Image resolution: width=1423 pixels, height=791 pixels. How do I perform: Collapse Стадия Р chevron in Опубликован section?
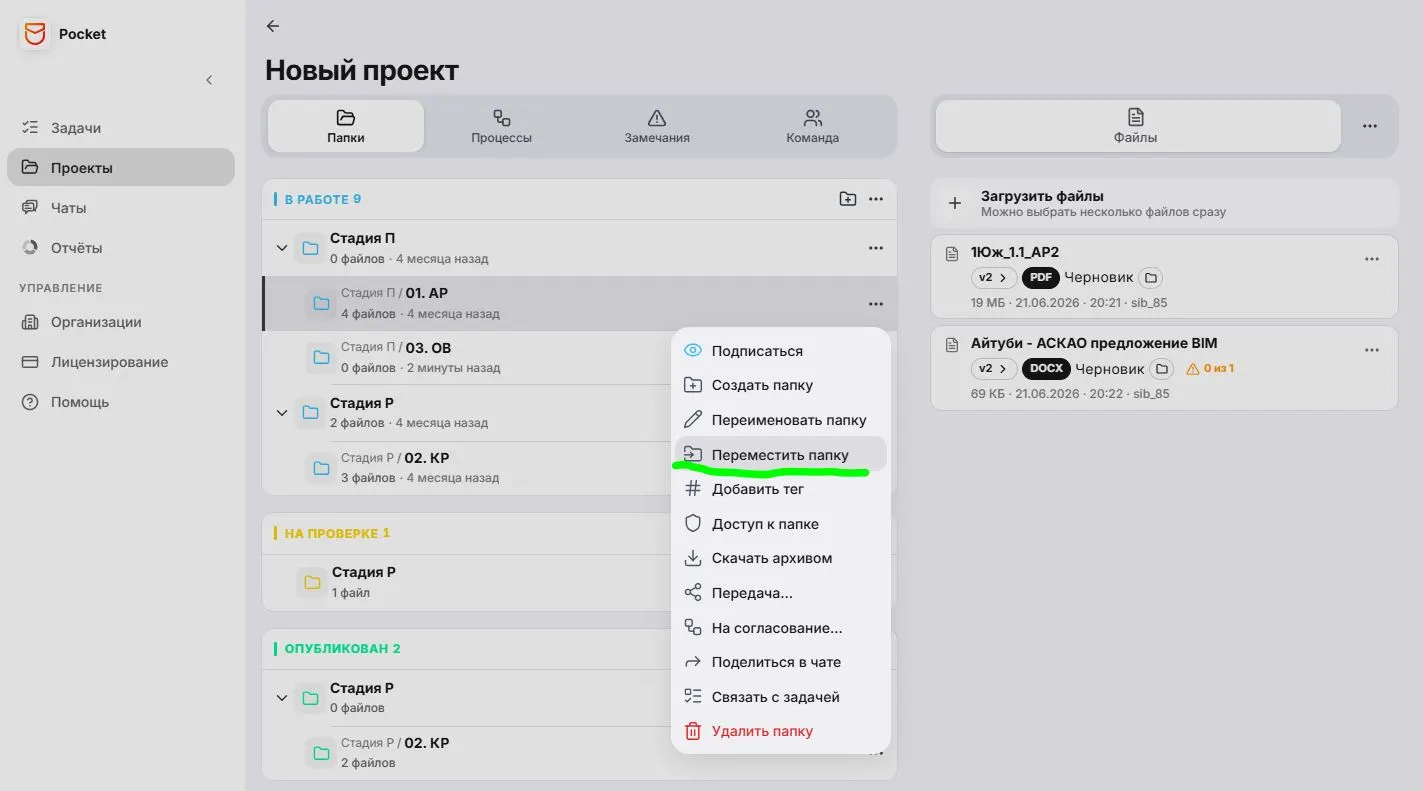point(282,698)
